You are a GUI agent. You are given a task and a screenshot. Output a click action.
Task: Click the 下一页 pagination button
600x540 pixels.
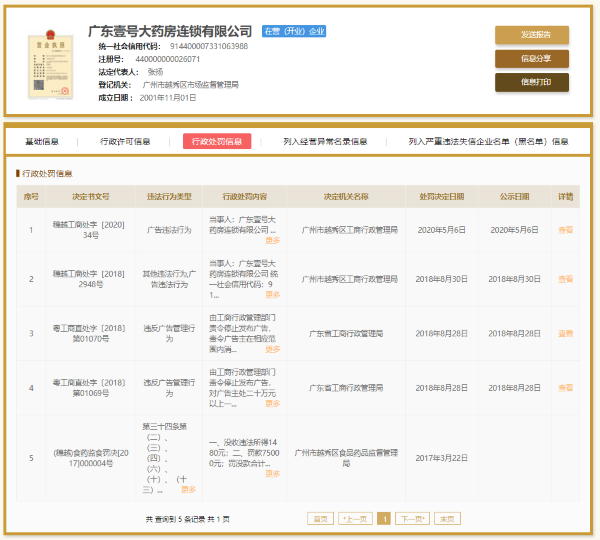(x=412, y=519)
